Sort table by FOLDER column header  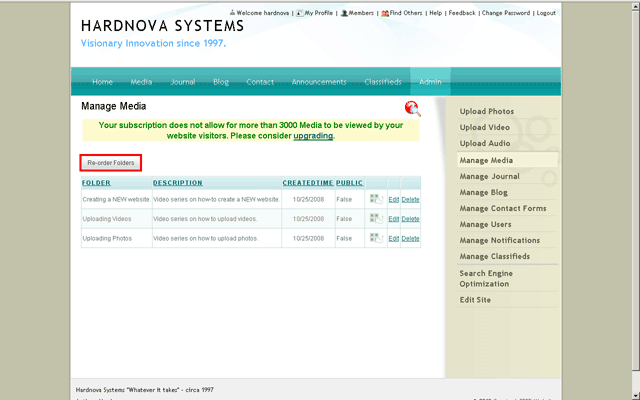click(x=96, y=183)
